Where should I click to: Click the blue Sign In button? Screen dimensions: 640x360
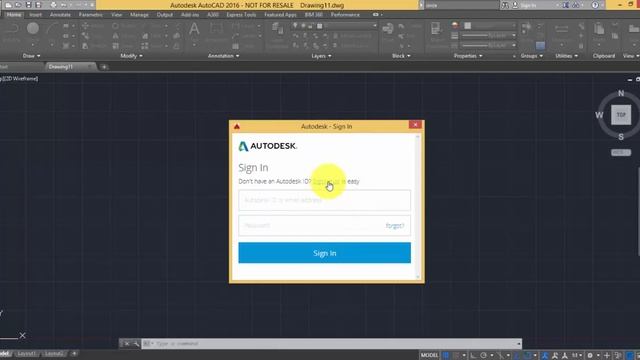[x=324, y=253]
